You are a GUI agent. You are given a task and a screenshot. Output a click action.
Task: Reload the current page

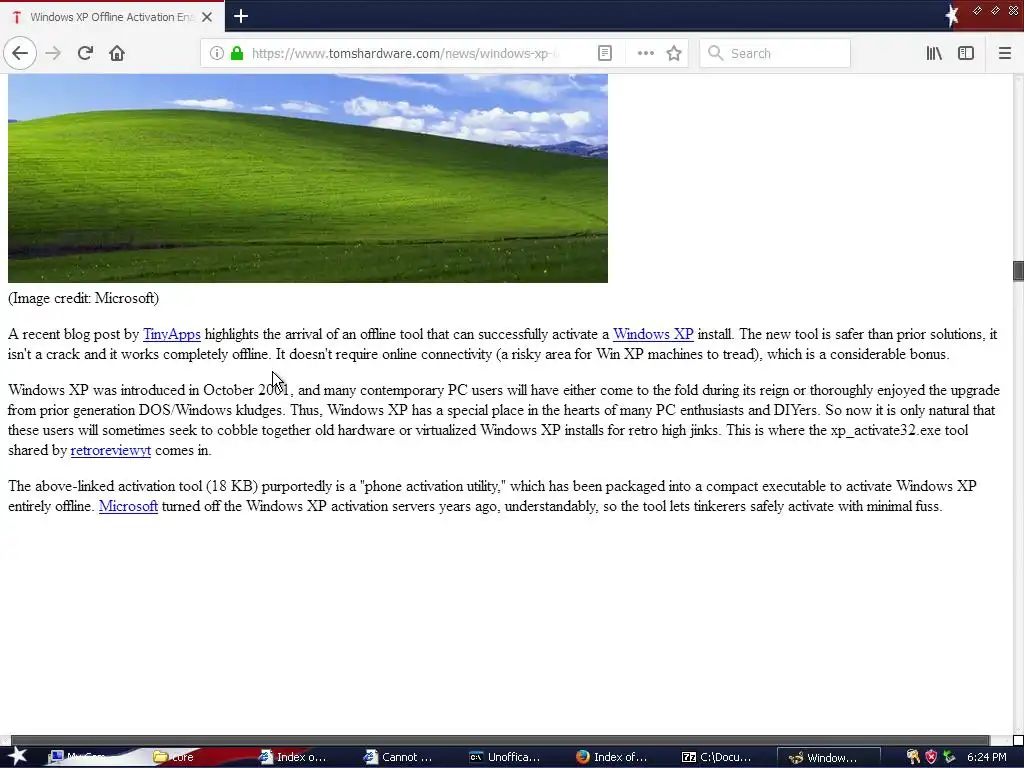click(85, 53)
